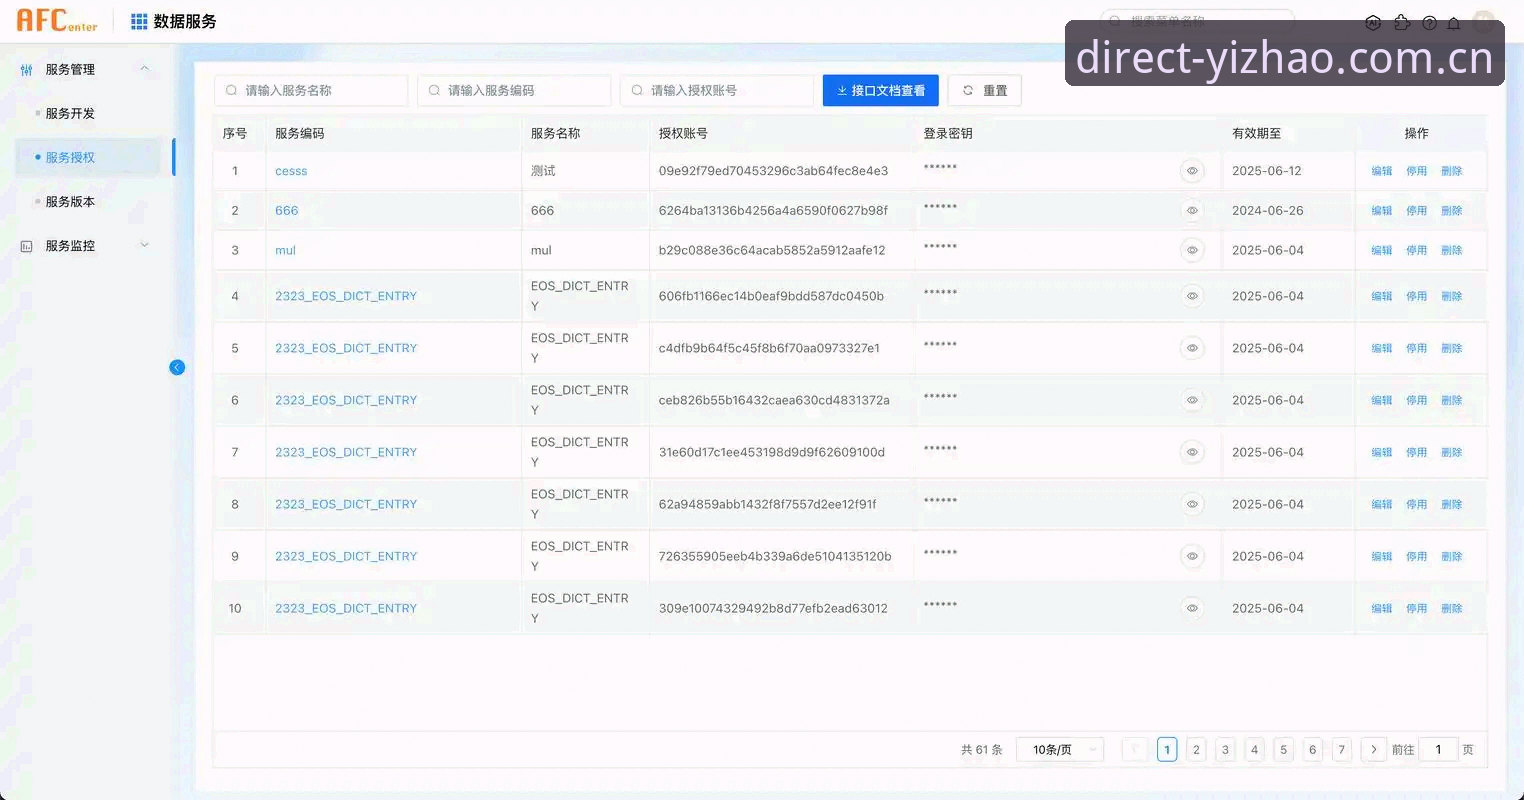Focus the 请输入服务编码 input
The height and width of the screenshot is (800, 1524).
pos(514,90)
